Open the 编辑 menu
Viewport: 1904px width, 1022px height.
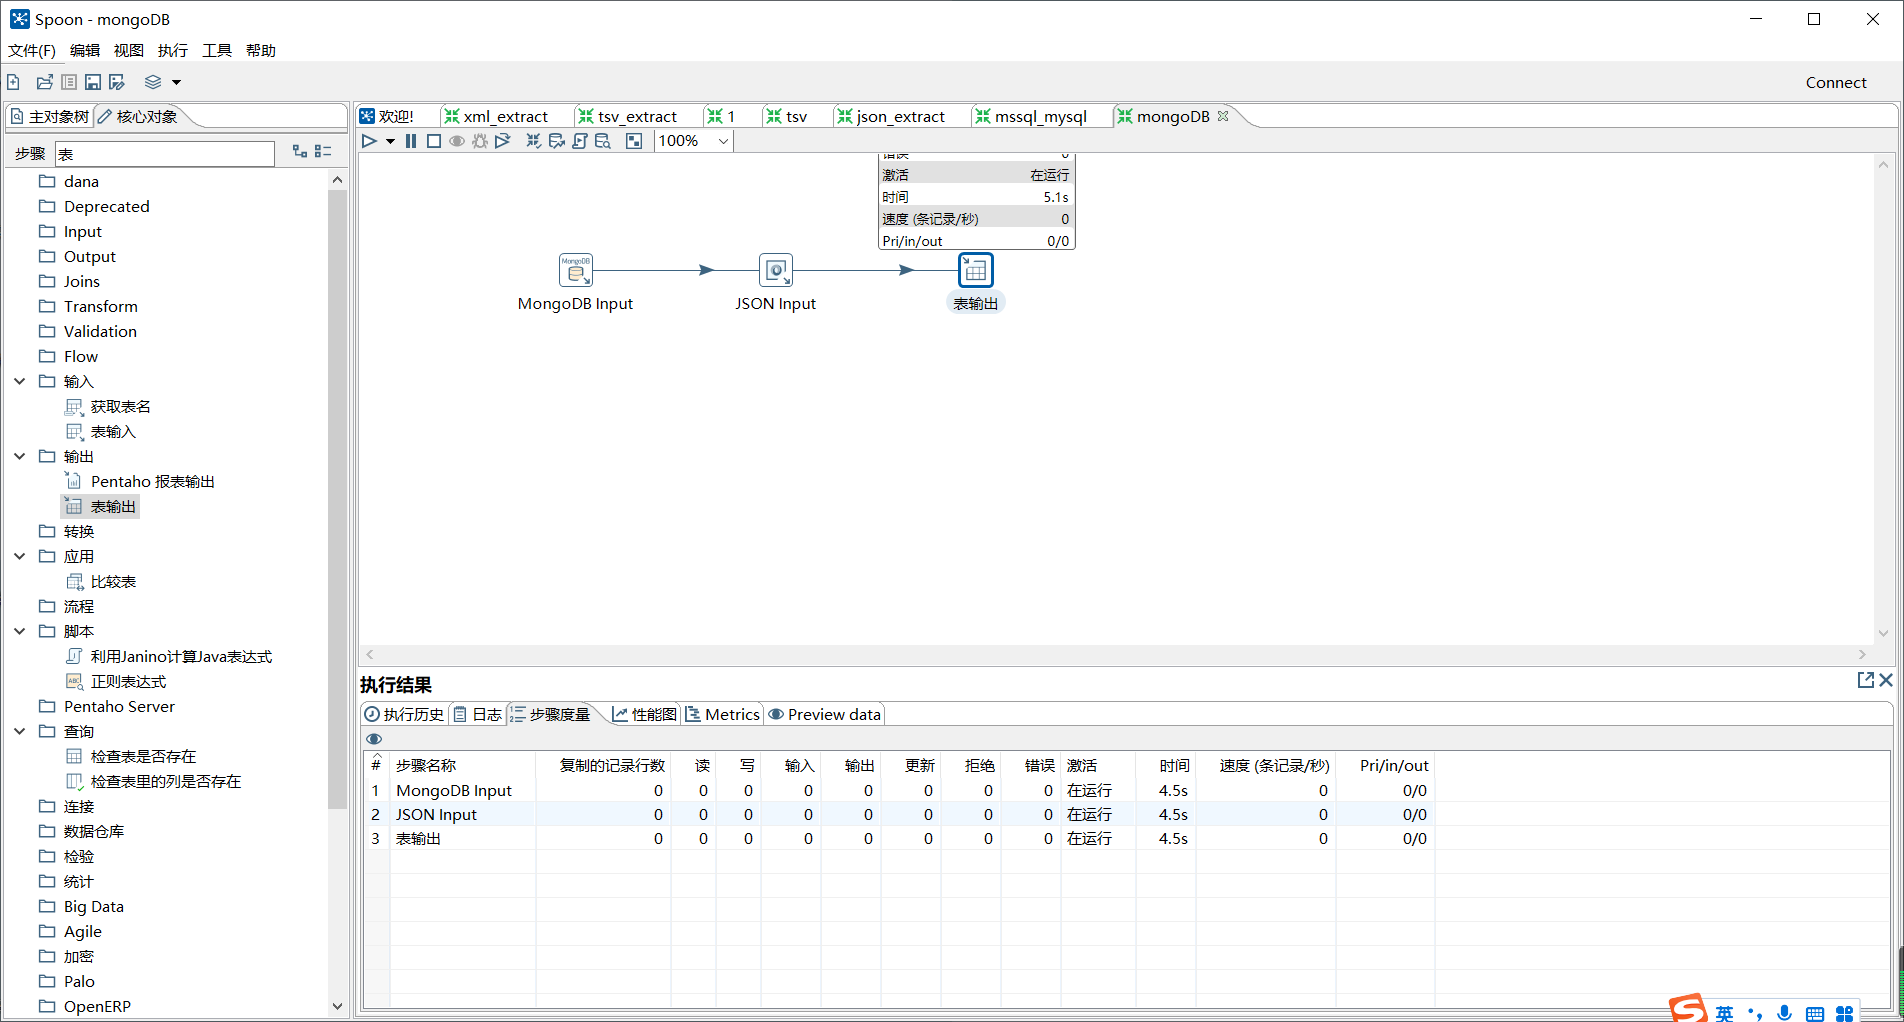(85, 50)
